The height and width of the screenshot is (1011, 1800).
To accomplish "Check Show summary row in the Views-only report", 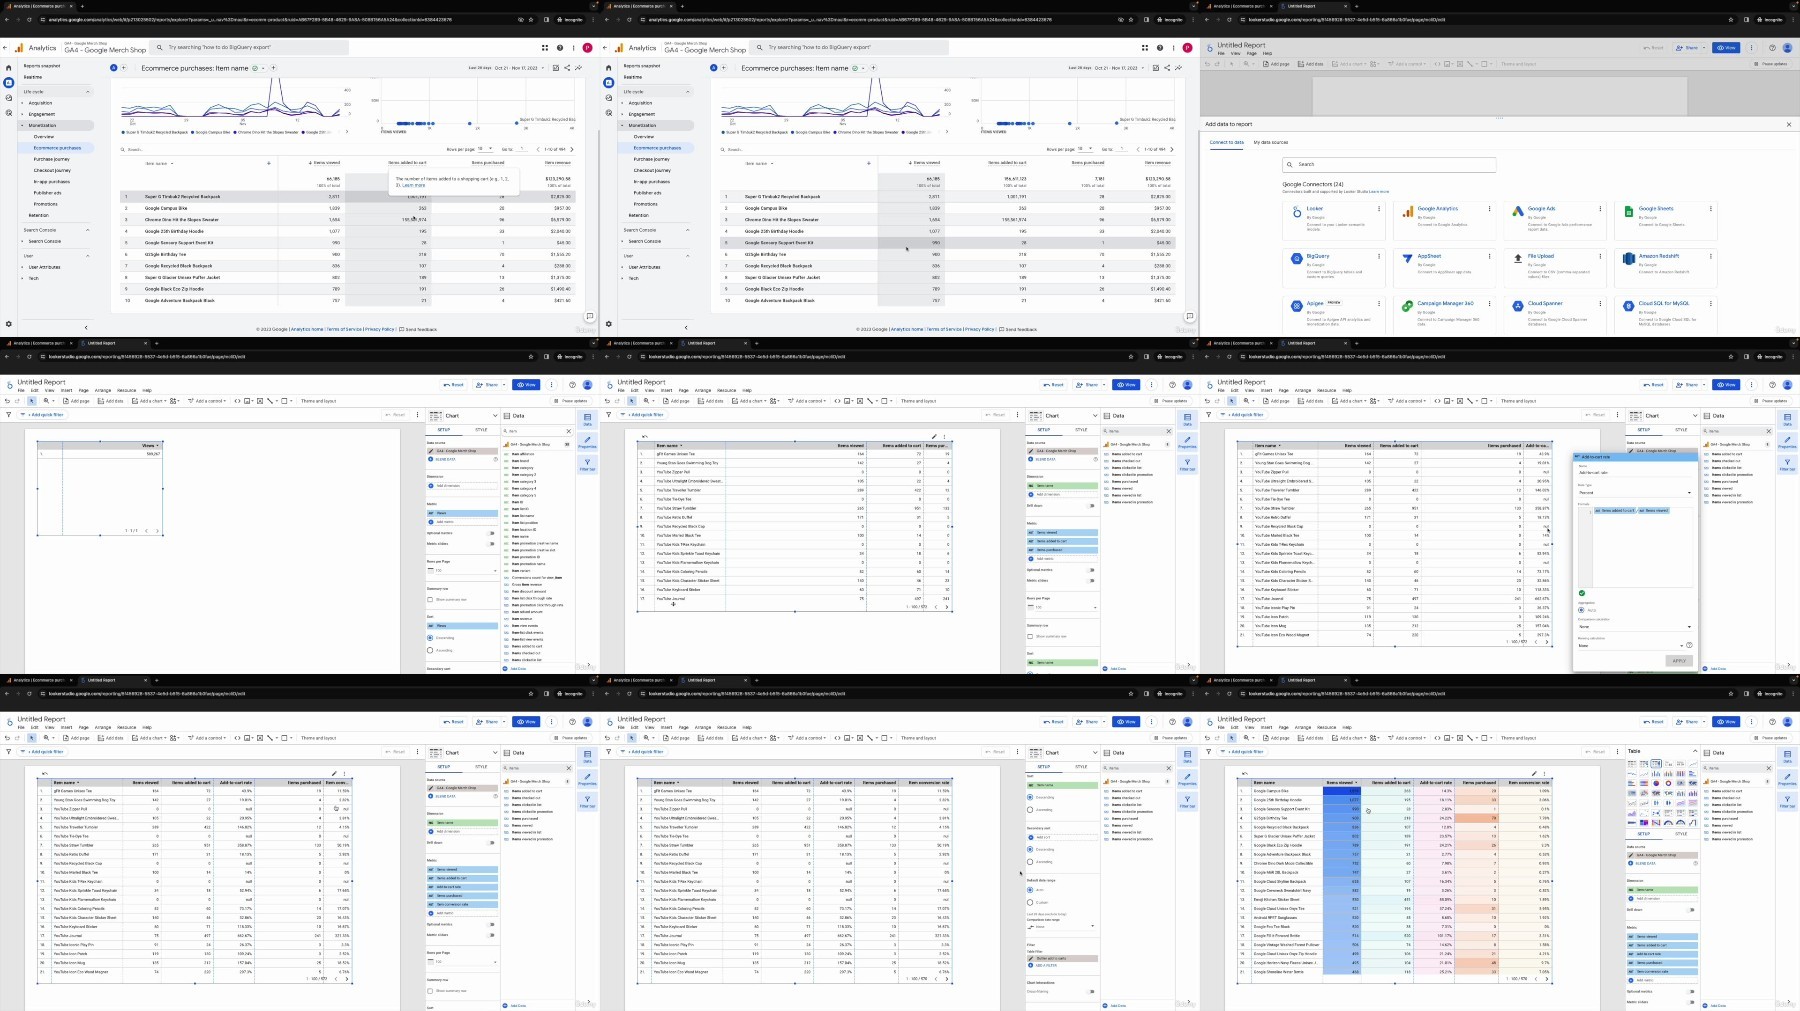I will point(430,599).
